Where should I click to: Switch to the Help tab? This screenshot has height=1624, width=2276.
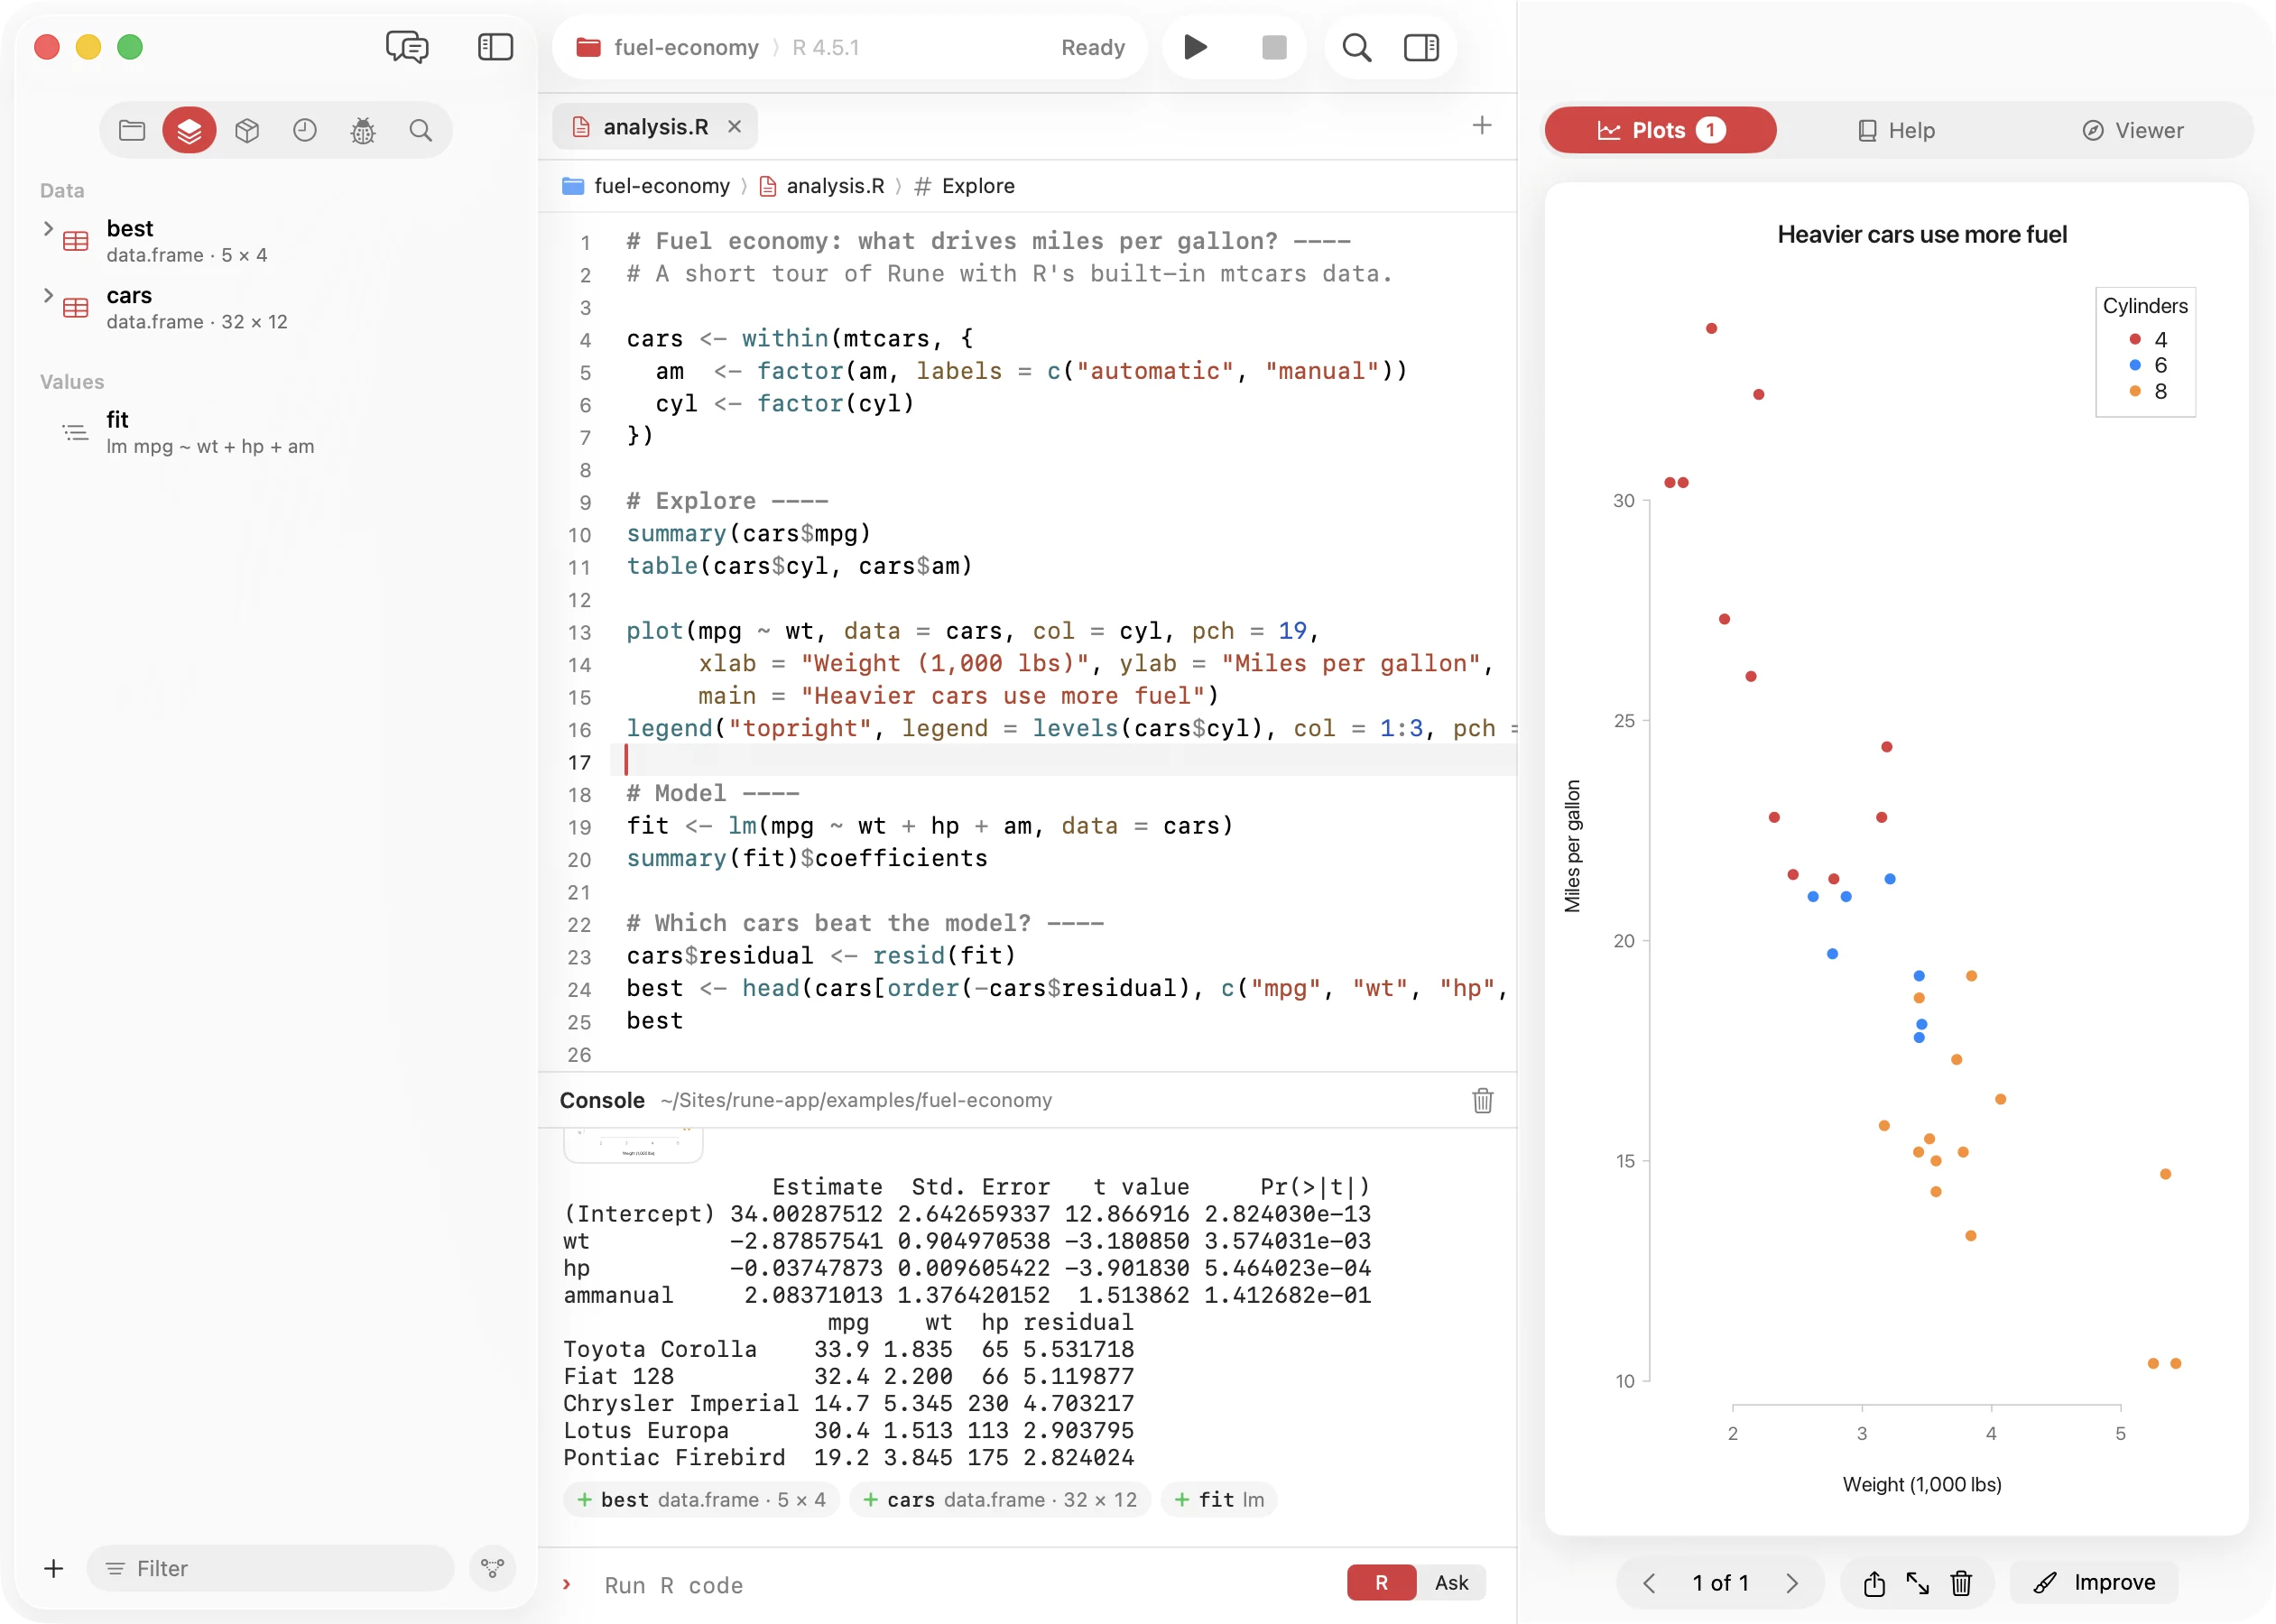(x=1896, y=130)
